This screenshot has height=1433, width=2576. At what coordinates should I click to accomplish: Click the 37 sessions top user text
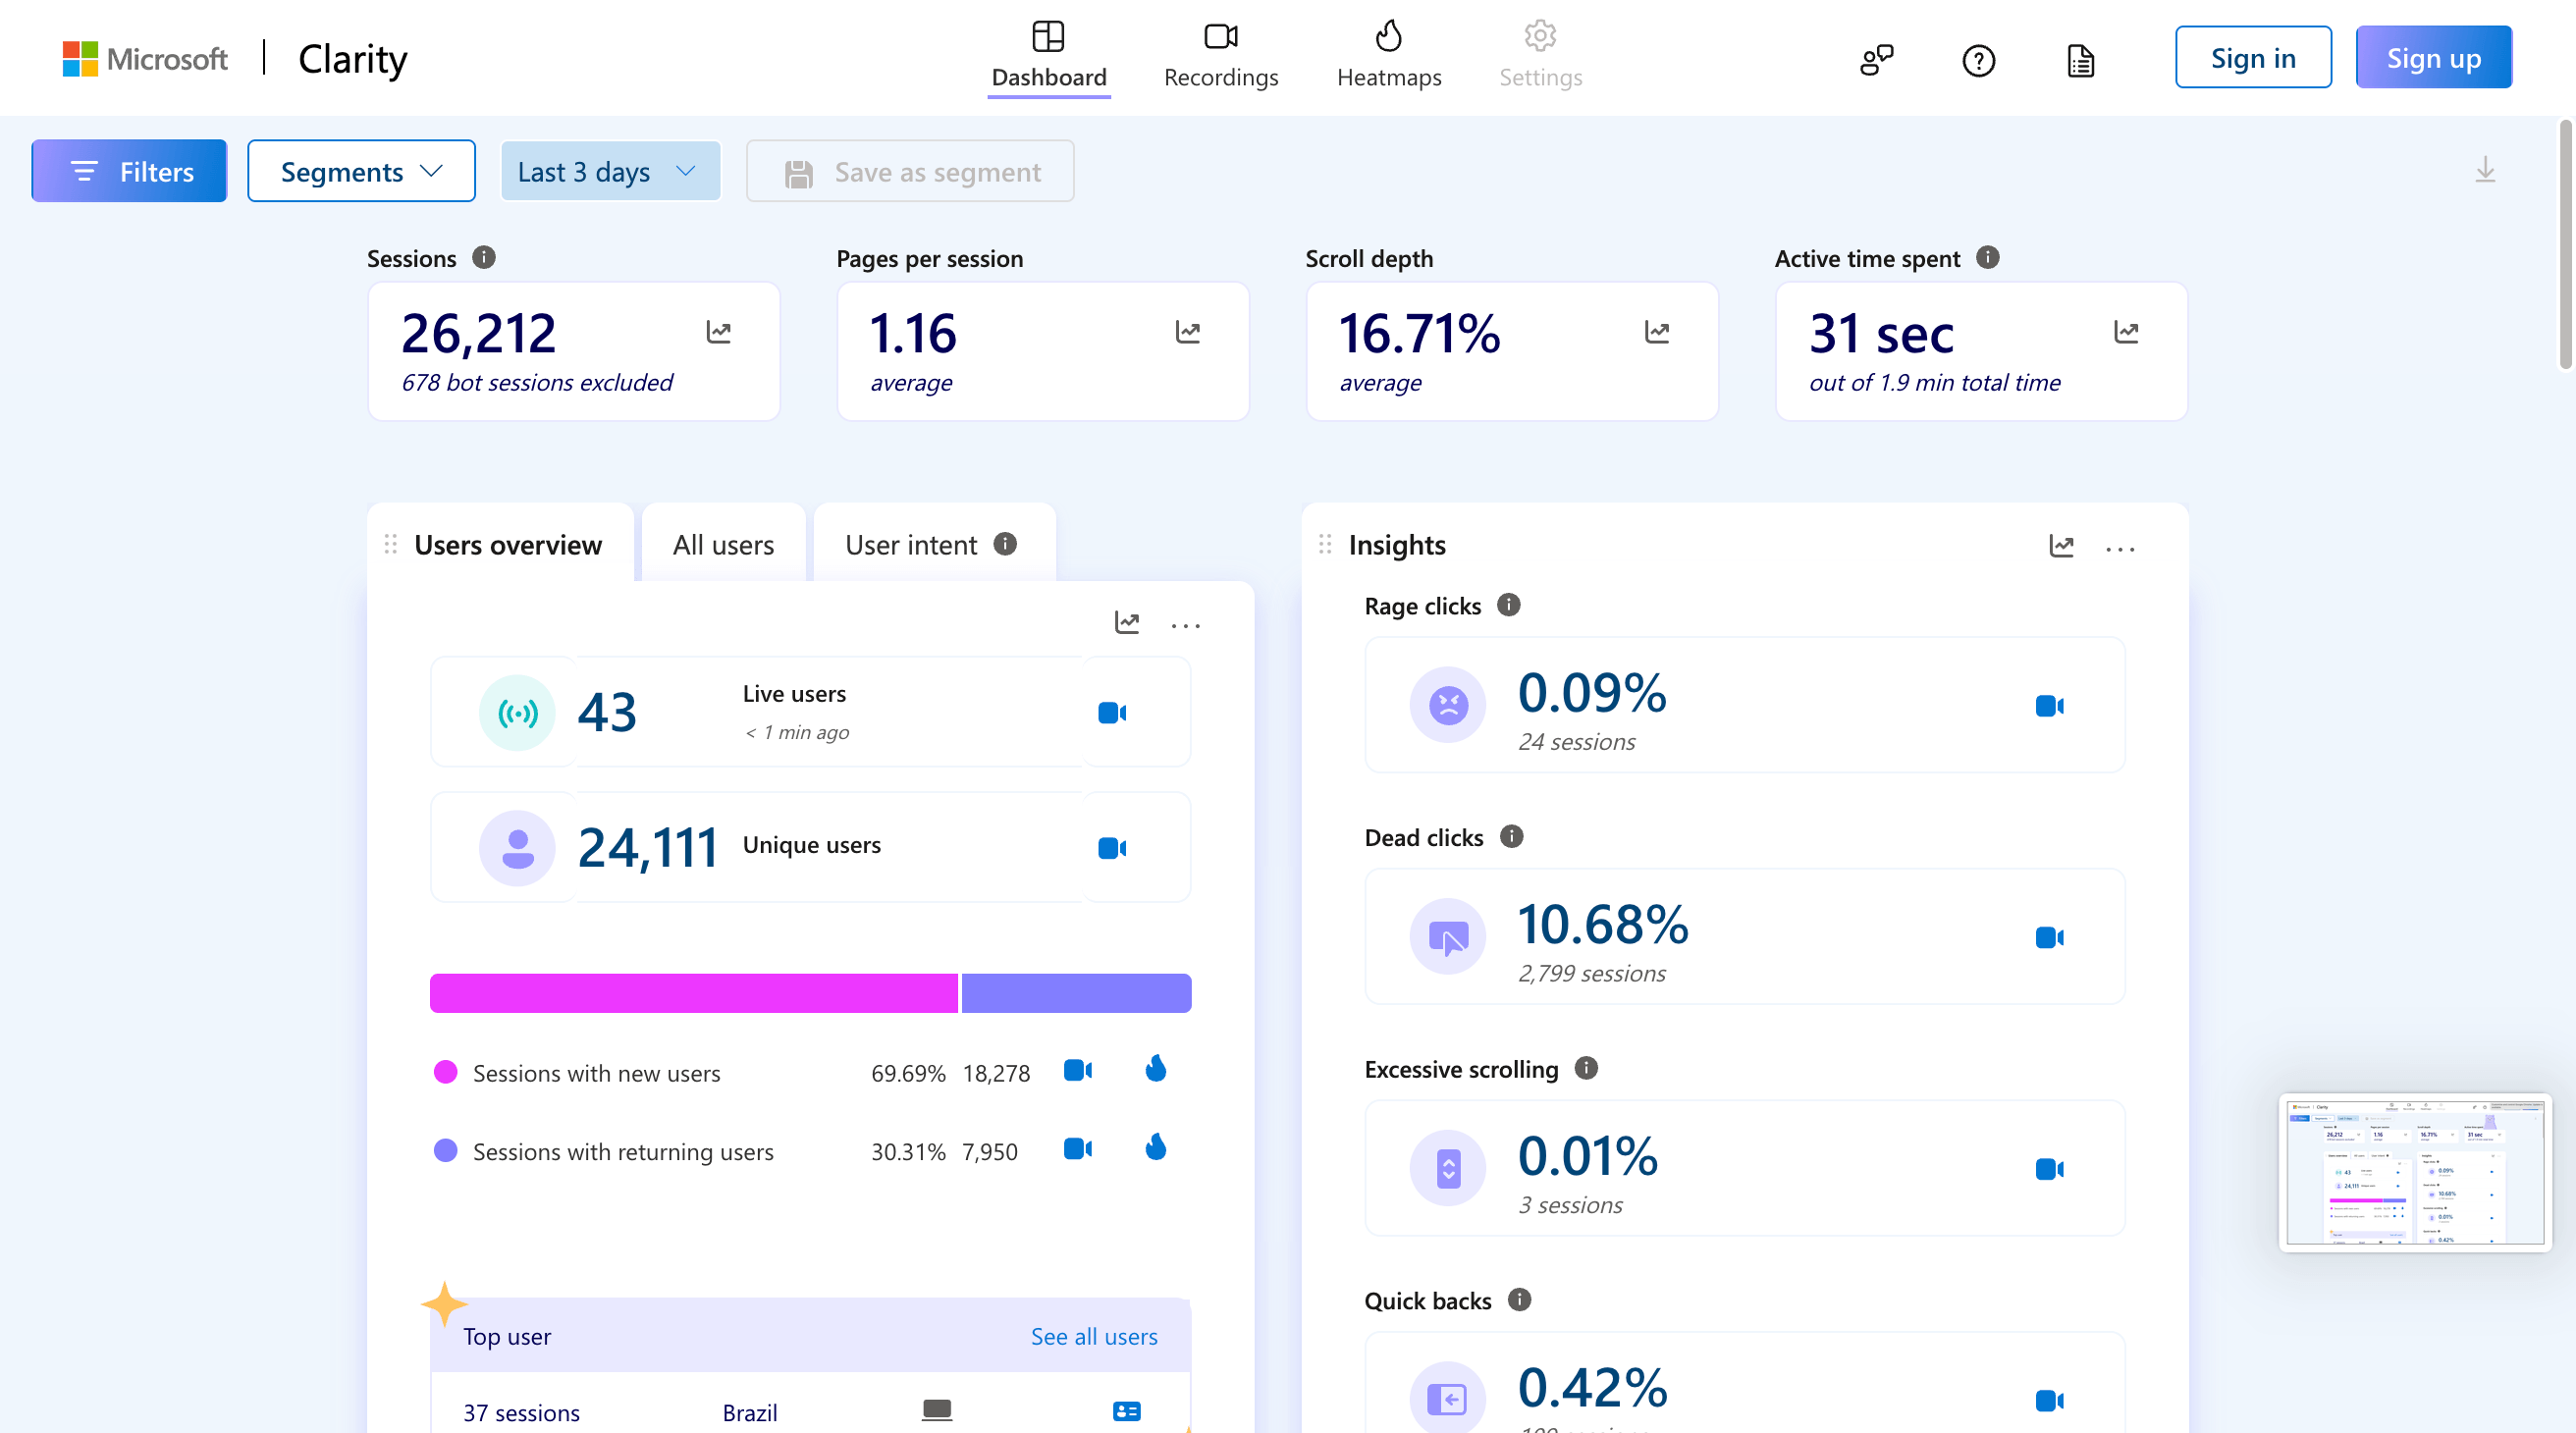tap(521, 1413)
